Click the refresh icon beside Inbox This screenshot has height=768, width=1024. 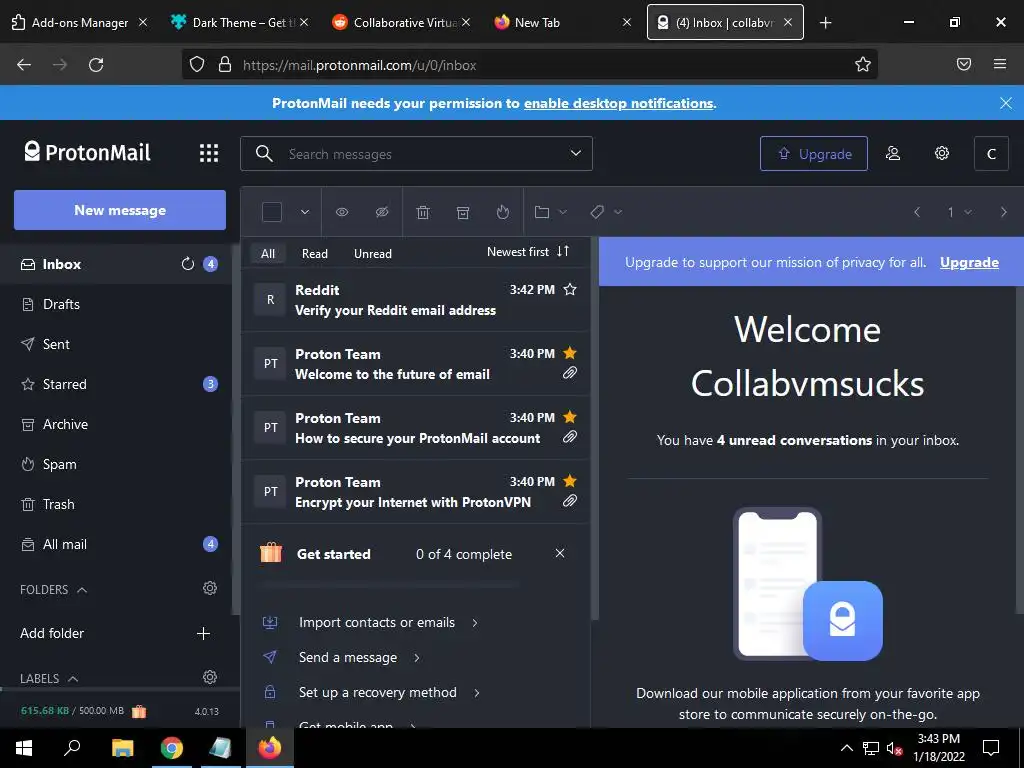pos(188,264)
